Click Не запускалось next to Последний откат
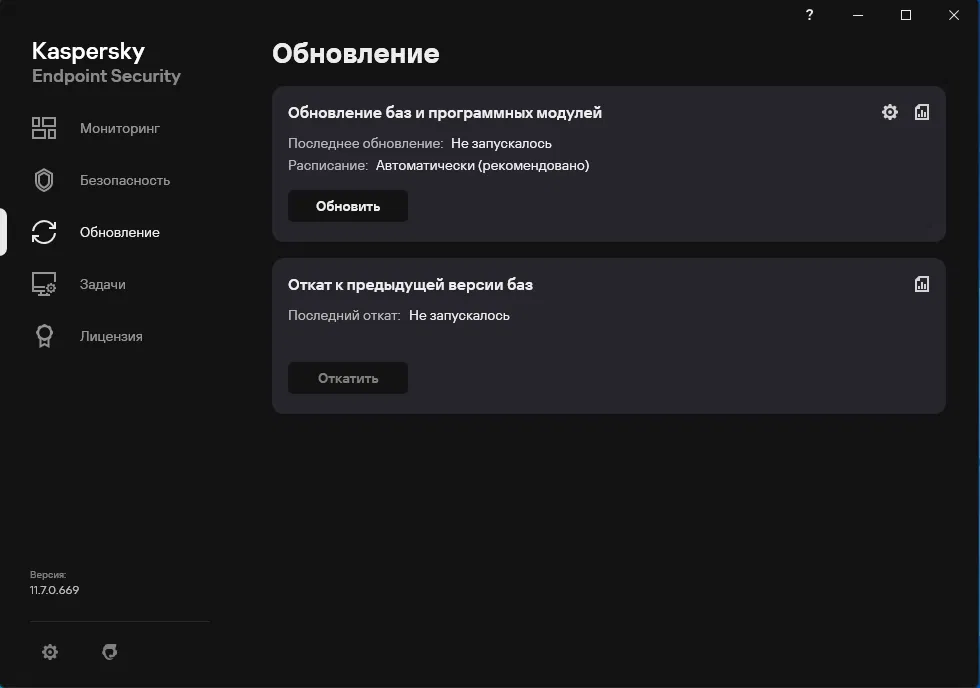The height and width of the screenshot is (688, 980). [x=459, y=315]
